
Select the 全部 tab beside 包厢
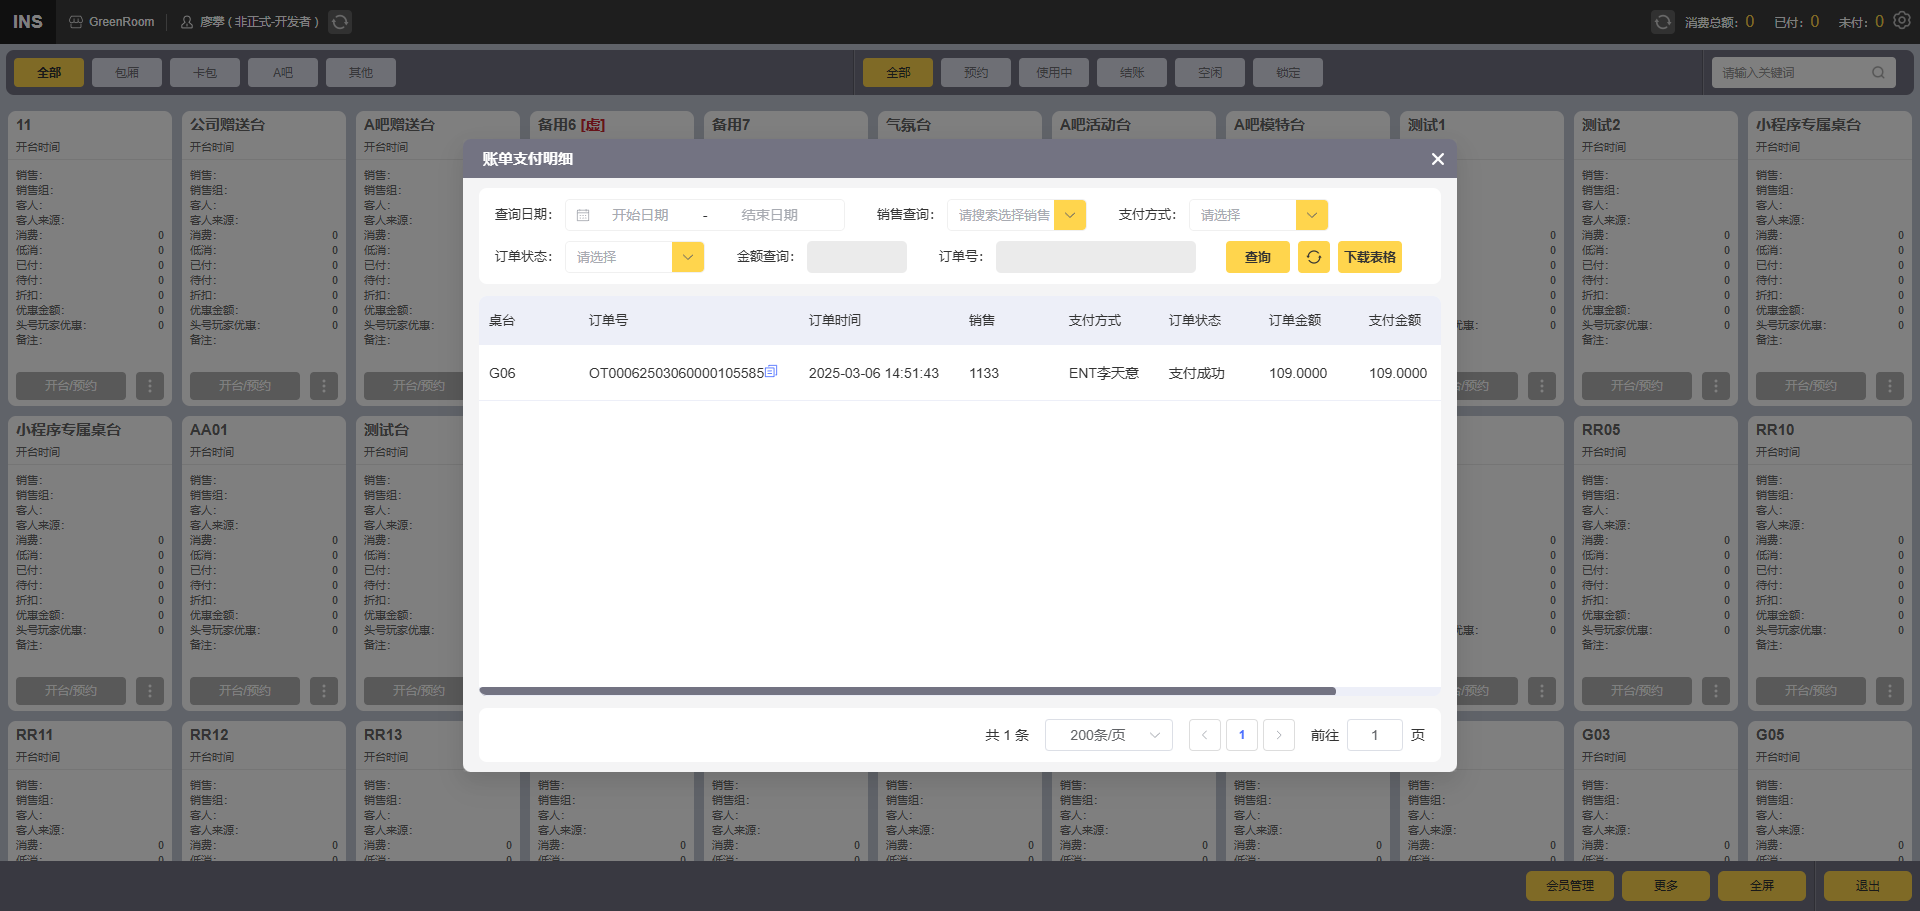(49, 72)
